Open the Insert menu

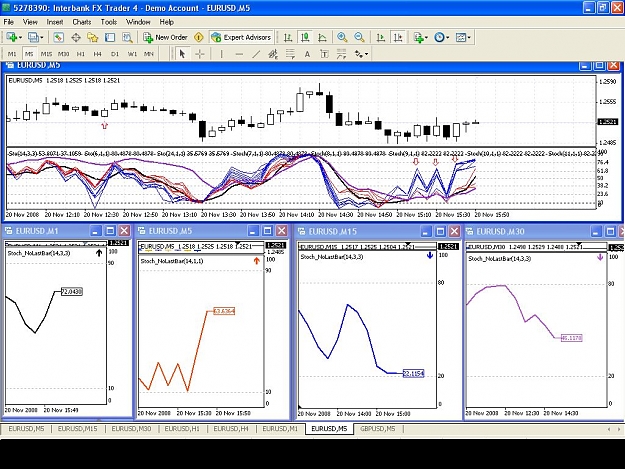point(55,22)
